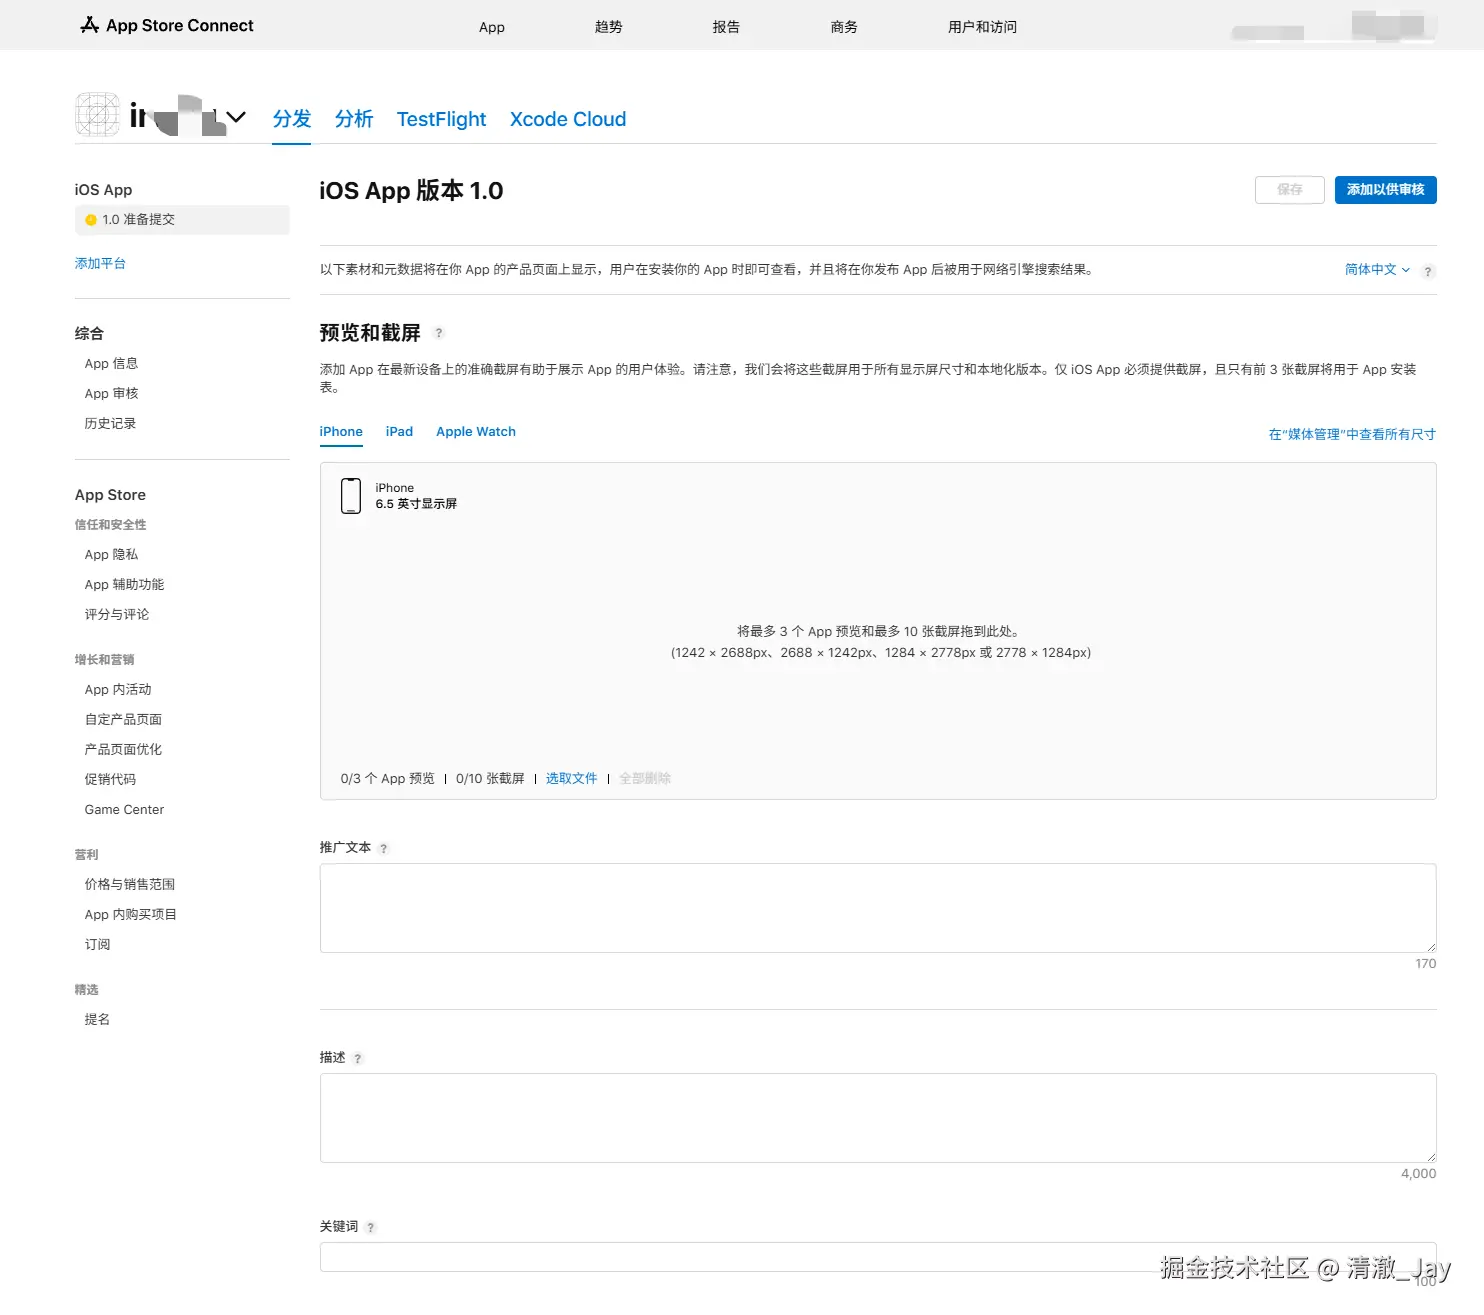This screenshot has width=1484, height=1315.
Task: Open 产品页面优化 in the sidebar
Action: [x=123, y=750]
